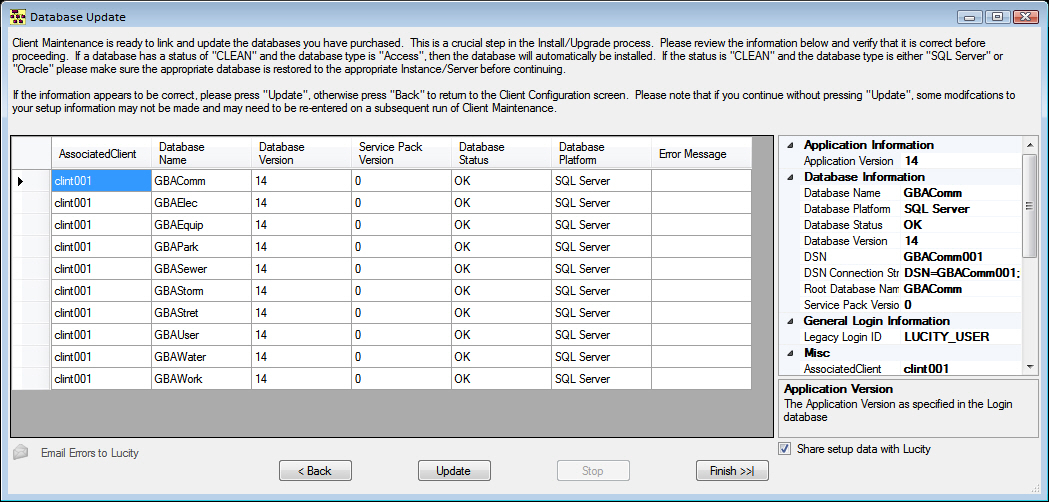Image resolution: width=1049 pixels, height=502 pixels.
Task: Click the Back button
Action: (315, 471)
